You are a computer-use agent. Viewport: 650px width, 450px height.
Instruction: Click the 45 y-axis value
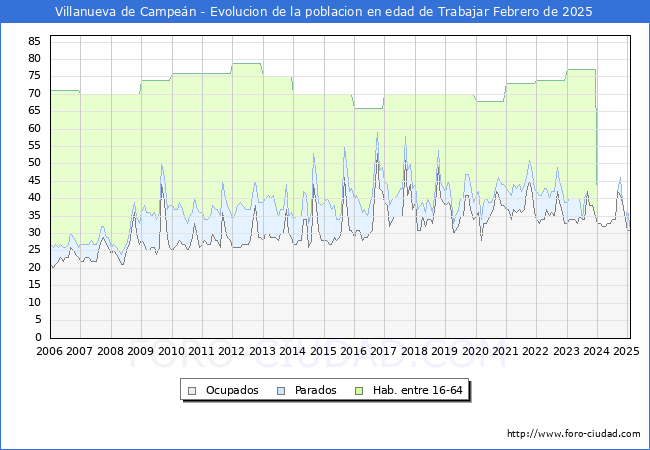(x=34, y=180)
